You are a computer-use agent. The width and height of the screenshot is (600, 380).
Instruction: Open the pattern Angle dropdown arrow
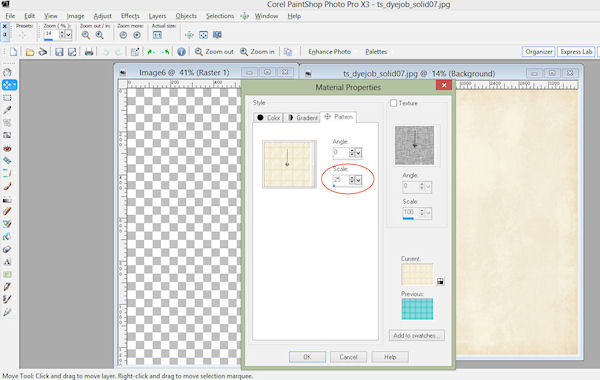click(x=358, y=153)
